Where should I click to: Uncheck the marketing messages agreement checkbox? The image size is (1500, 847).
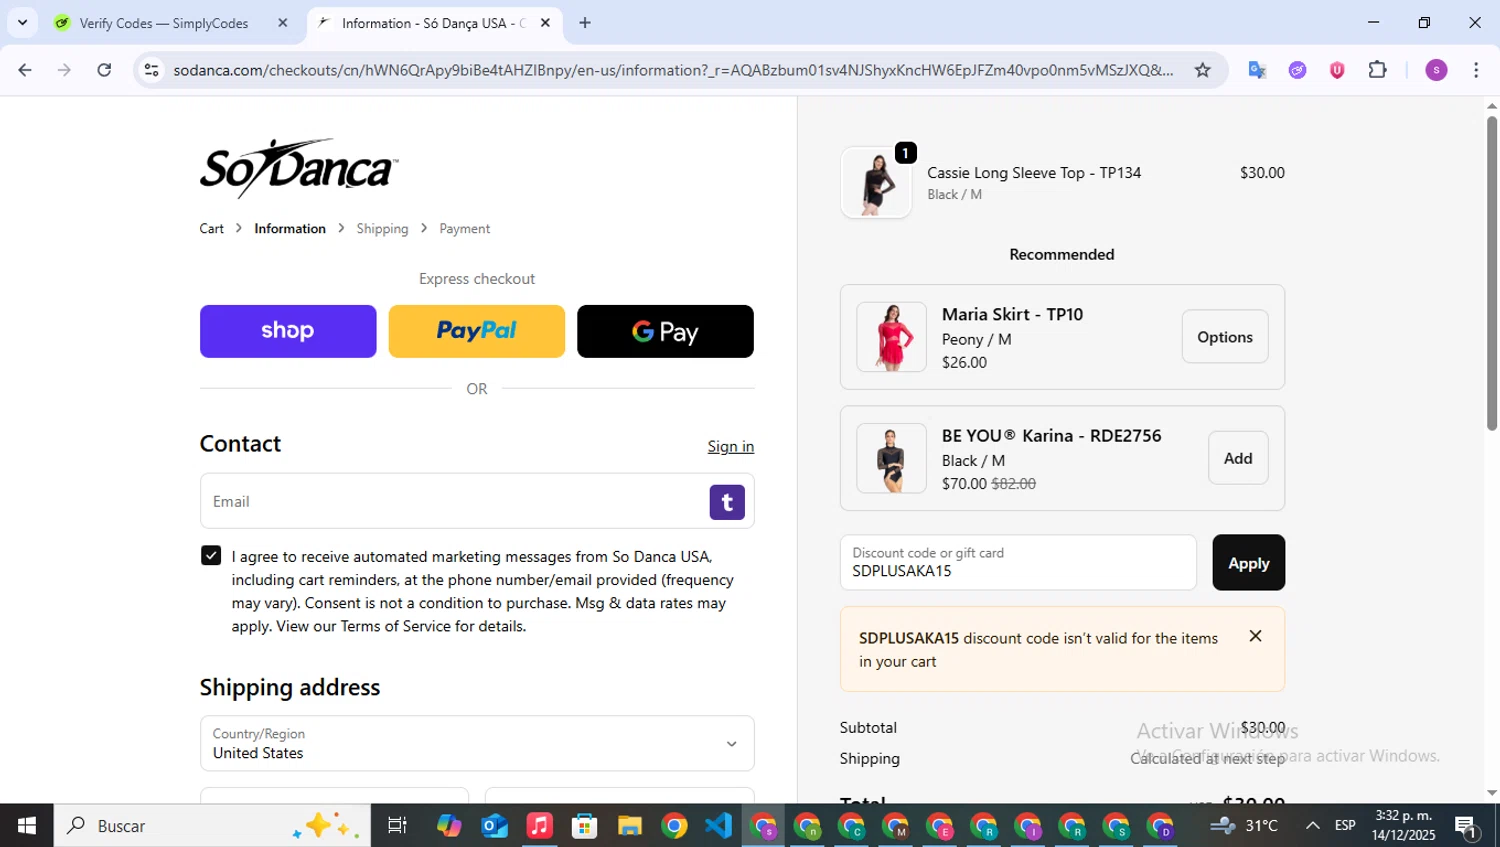point(211,556)
